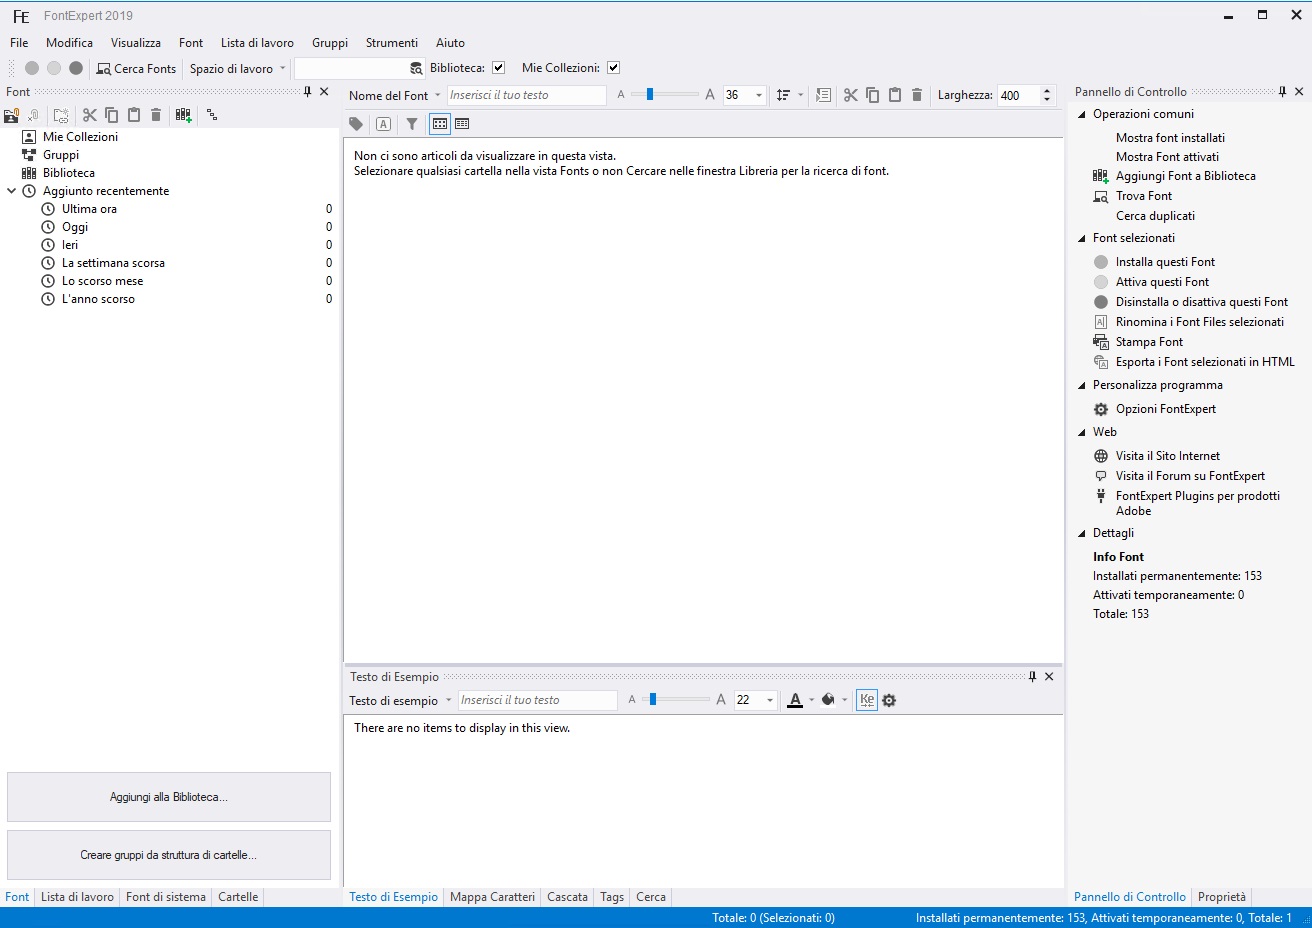Click the tag icon in the font view toolbar

tap(356, 124)
